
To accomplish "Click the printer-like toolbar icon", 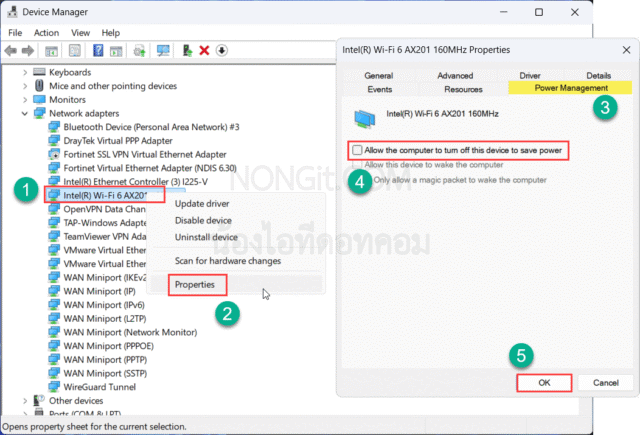I will 139,51.
